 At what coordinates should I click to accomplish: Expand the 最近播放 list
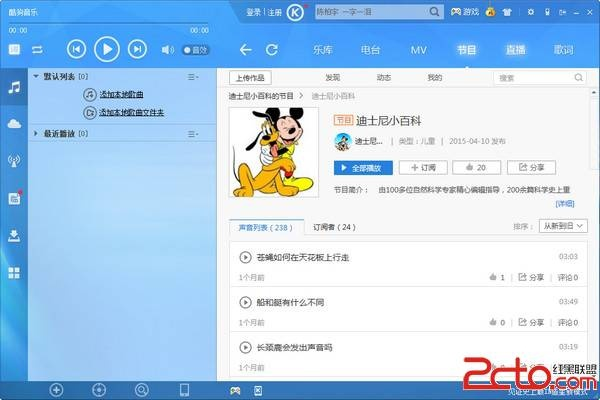(x=36, y=133)
